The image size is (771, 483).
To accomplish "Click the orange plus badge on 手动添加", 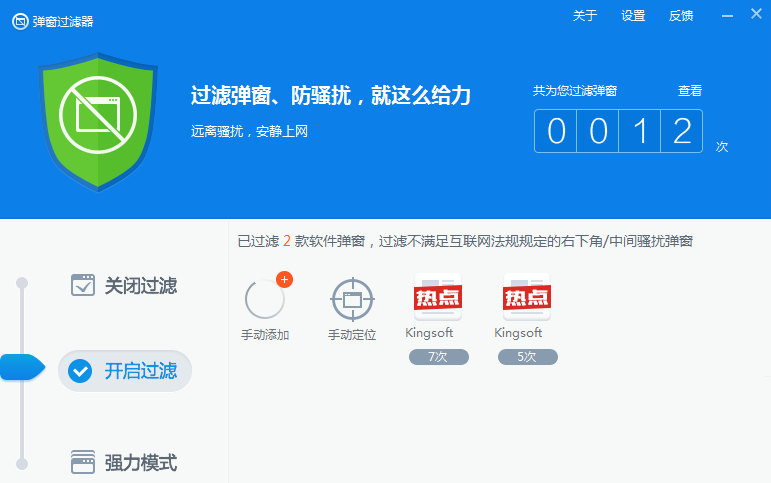I will [x=284, y=279].
